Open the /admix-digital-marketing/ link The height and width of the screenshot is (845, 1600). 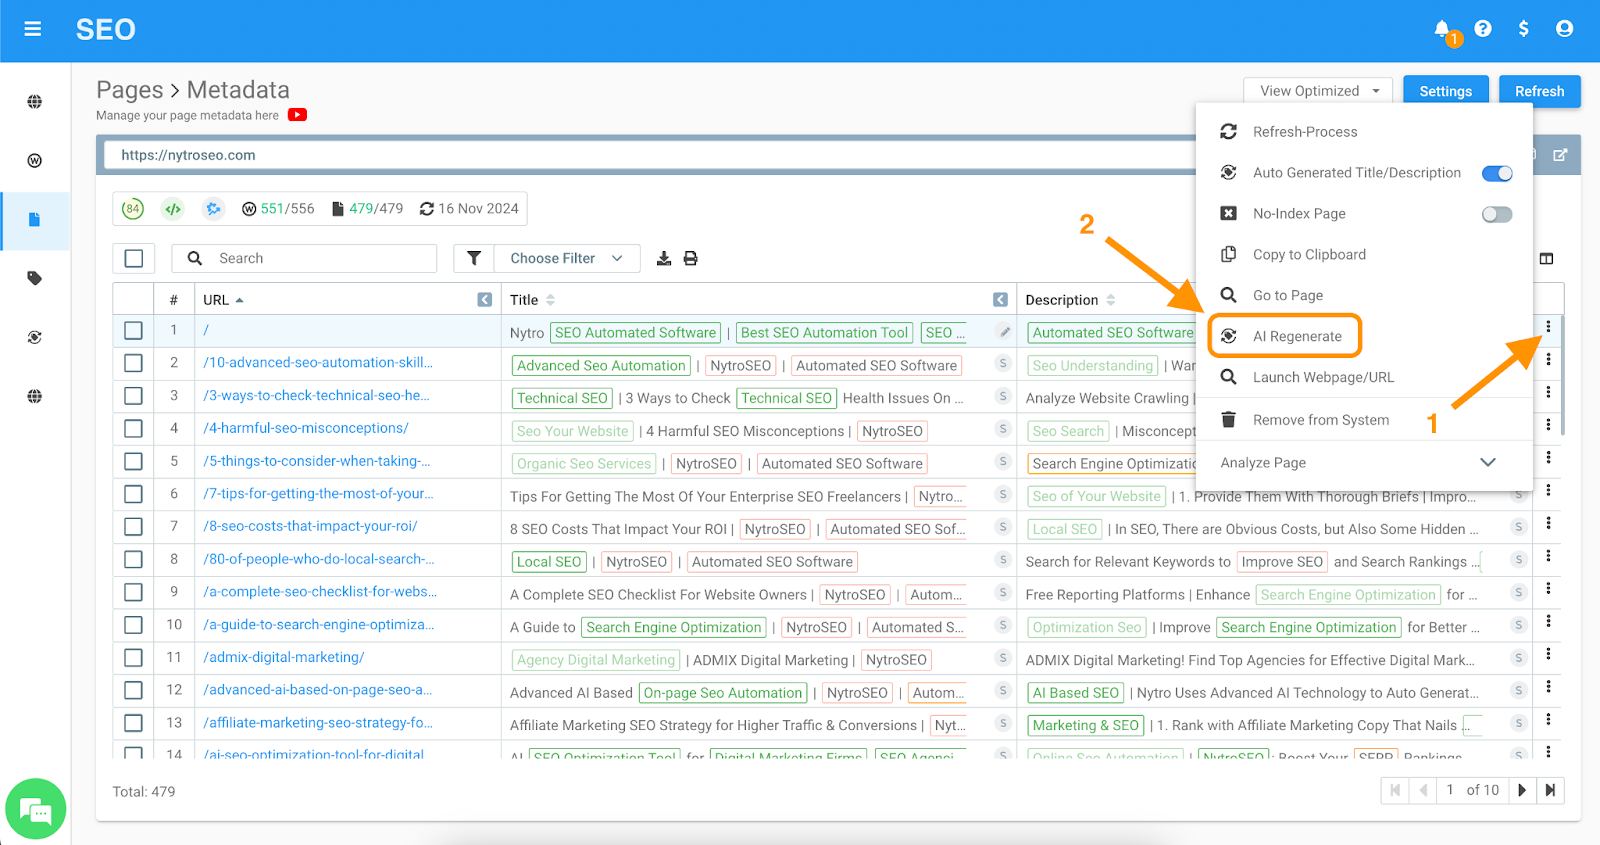(284, 657)
